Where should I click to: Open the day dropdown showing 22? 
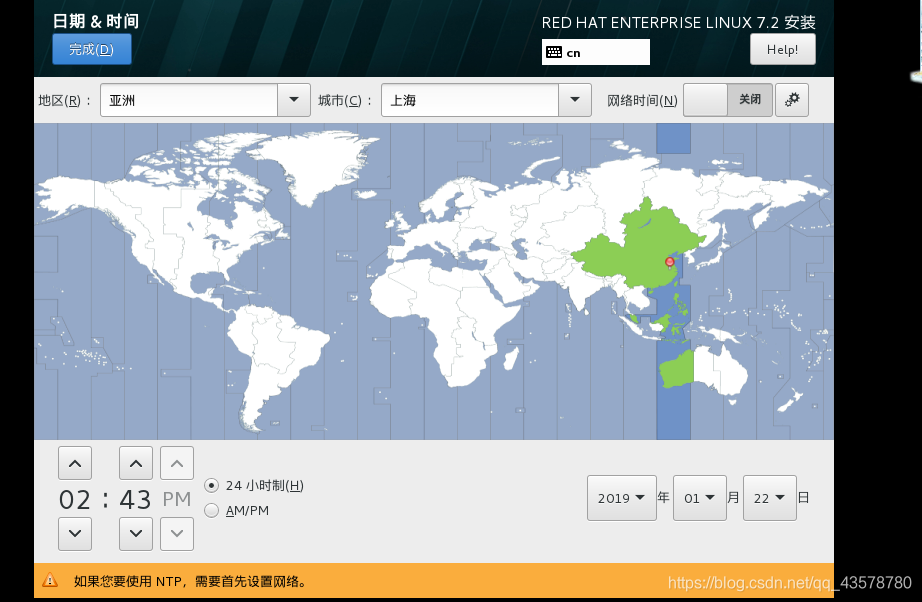770,498
